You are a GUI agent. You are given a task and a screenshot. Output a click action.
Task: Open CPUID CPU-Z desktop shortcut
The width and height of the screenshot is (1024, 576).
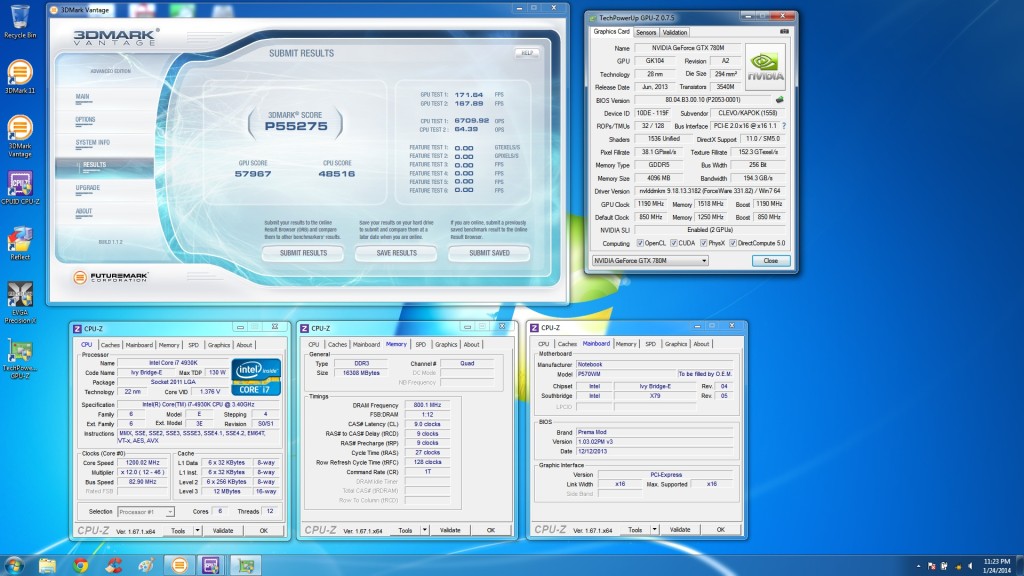(20, 188)
